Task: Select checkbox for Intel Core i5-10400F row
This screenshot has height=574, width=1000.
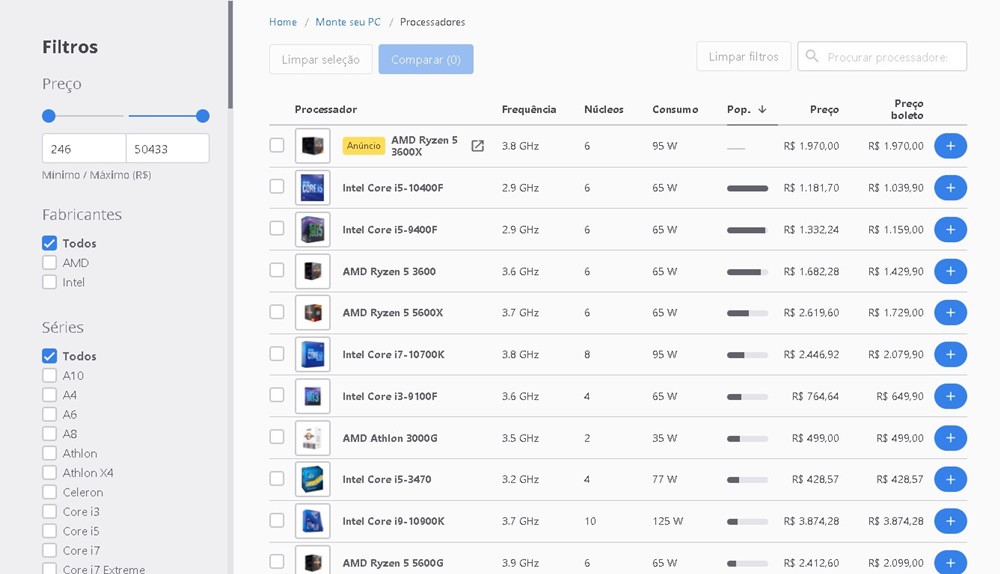Action: pyautogui.click(x=277, y=186)
